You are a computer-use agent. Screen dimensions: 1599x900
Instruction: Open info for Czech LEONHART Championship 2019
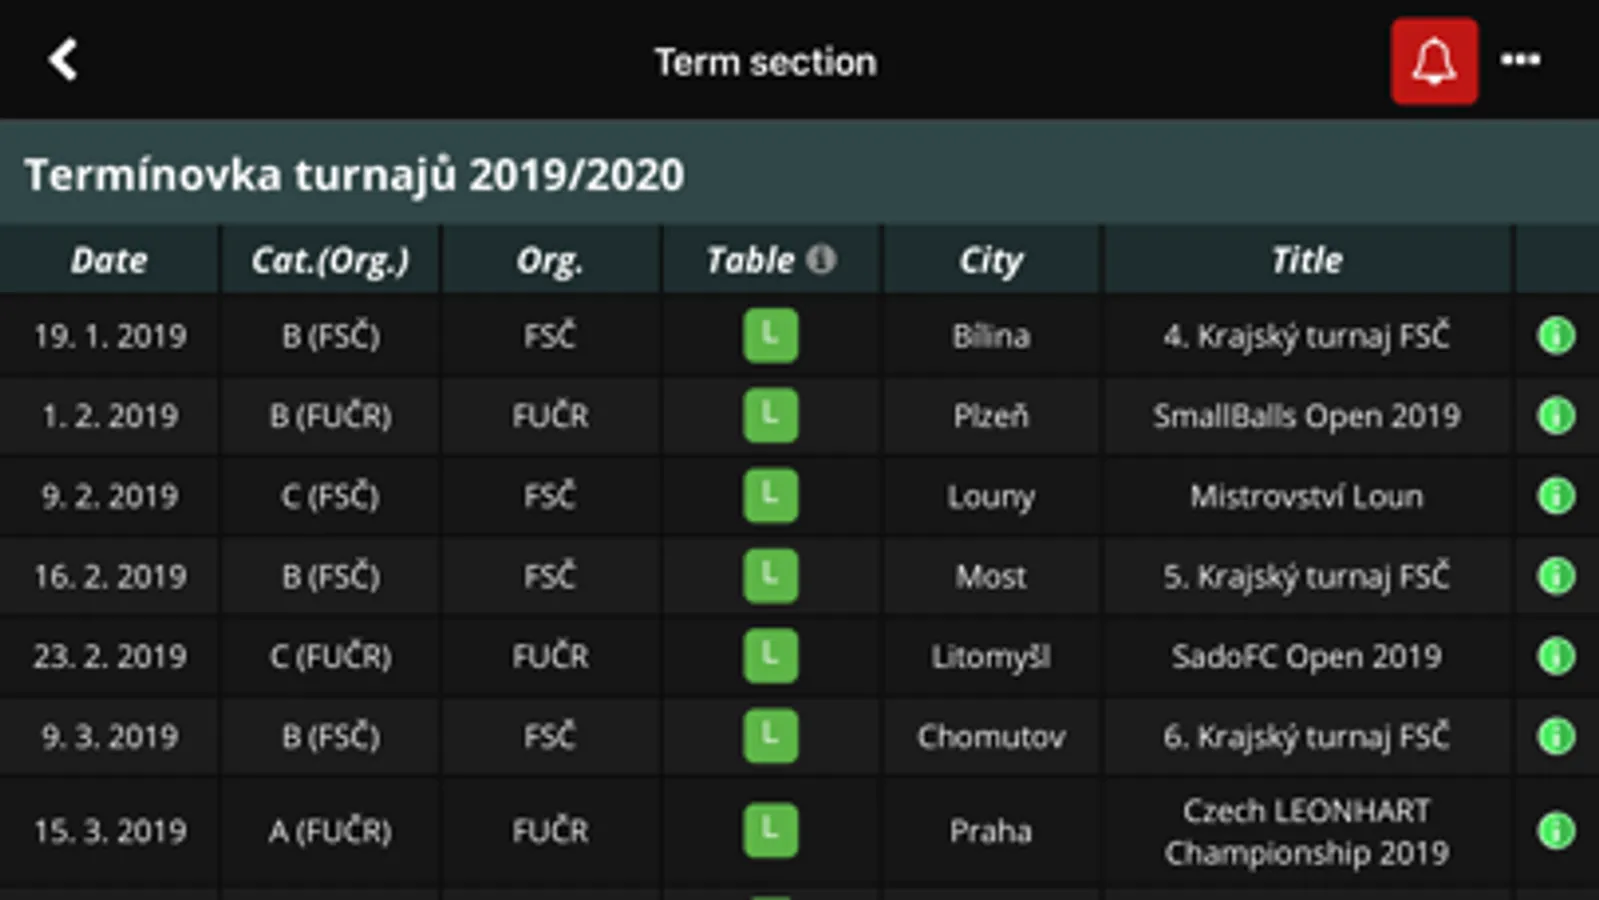[1555, 830]
